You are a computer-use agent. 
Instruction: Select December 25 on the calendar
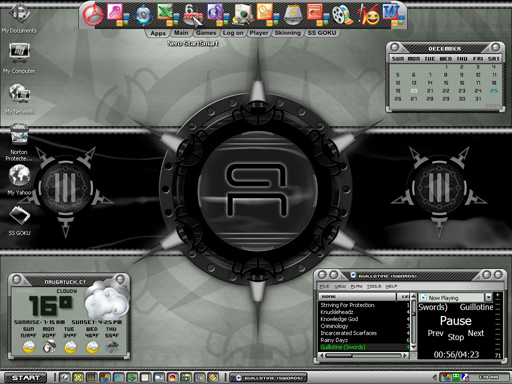point(494,91)
